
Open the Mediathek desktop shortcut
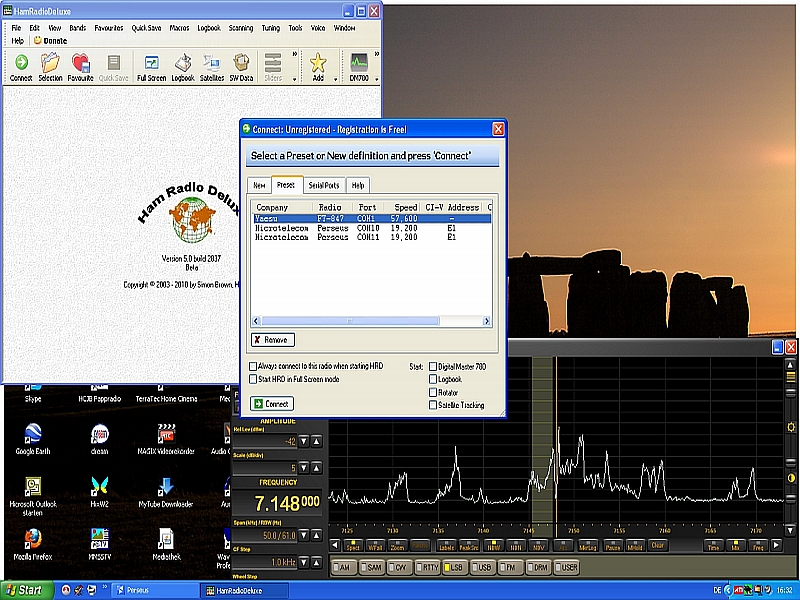click(166, 544)
